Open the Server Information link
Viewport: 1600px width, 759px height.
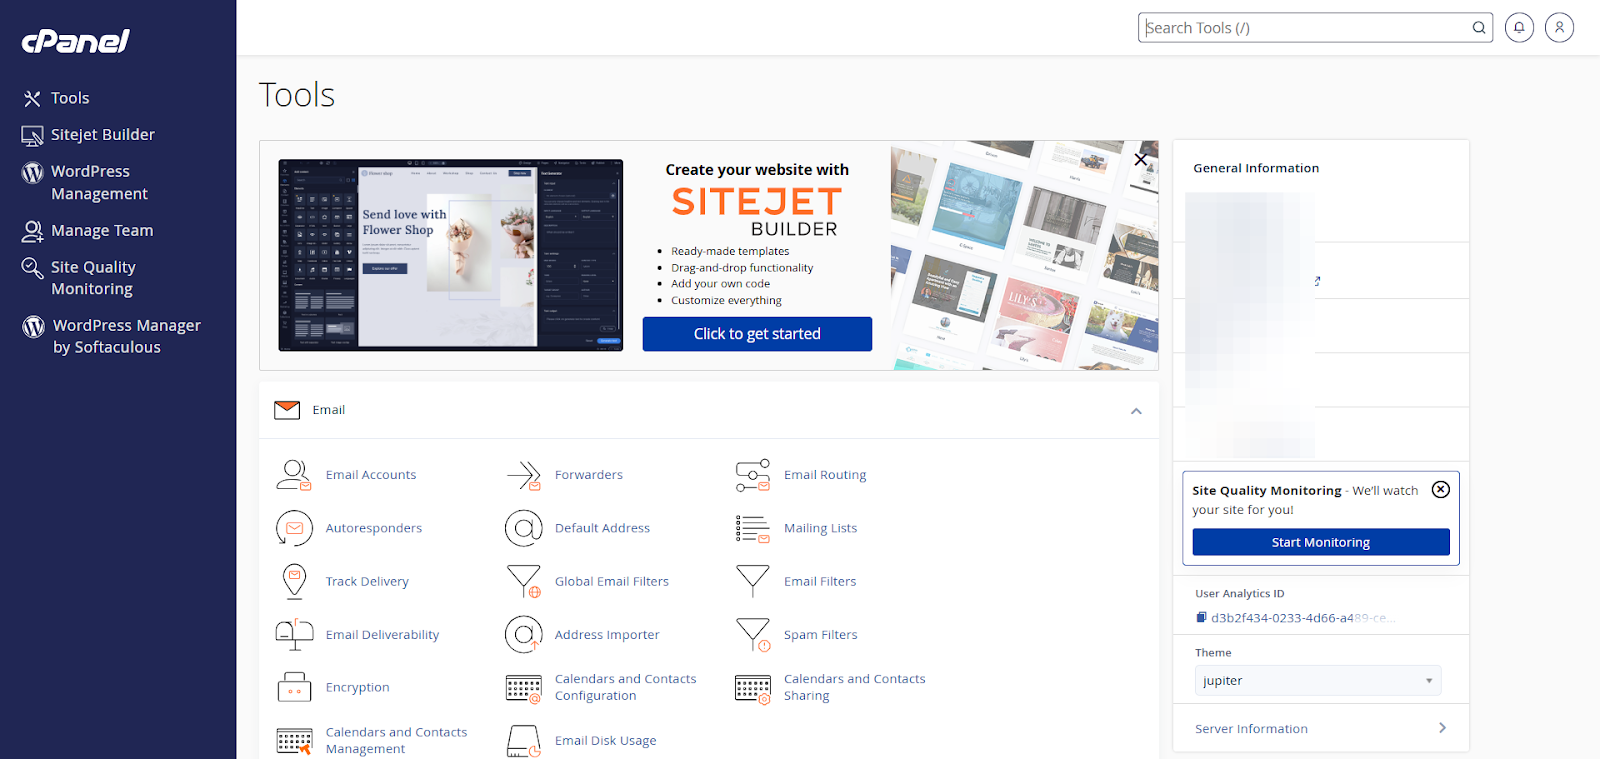click(x=1251, y=729)
